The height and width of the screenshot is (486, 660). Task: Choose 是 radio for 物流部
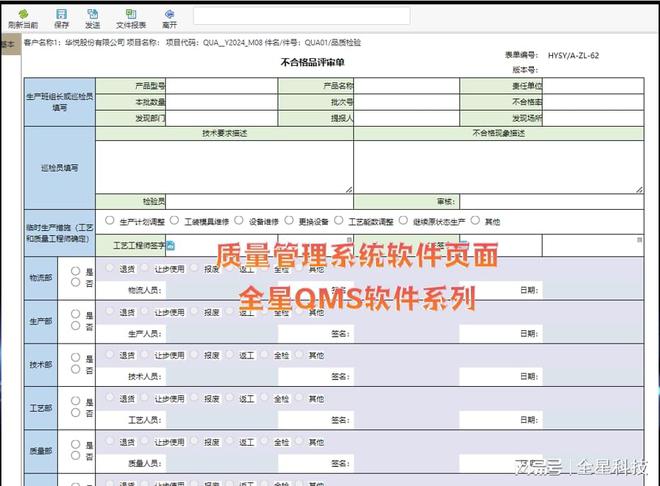click(x=75, y=271)
